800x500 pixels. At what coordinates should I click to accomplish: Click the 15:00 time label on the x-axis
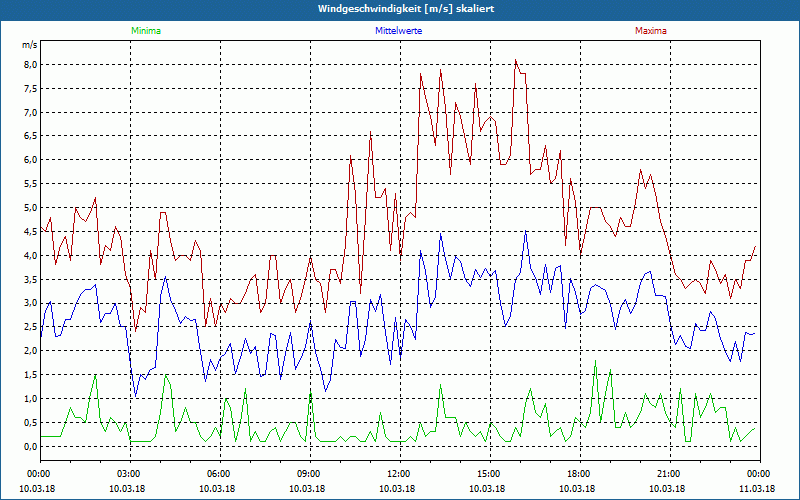pos(490,474)
